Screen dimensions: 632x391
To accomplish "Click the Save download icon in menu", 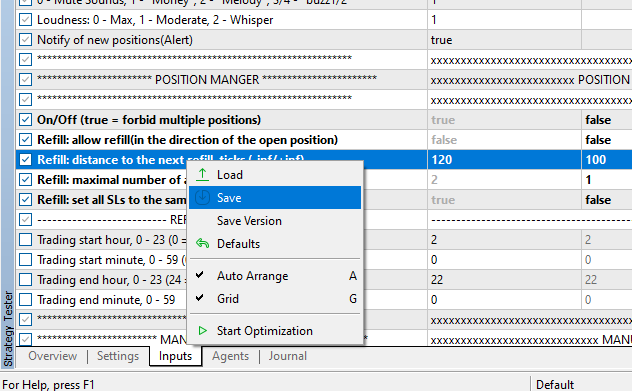I will [x=202, y=198].
